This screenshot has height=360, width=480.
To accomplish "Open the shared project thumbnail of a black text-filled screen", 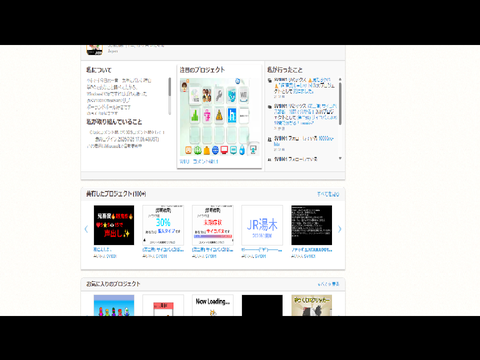I will click(x=312, y=225).
